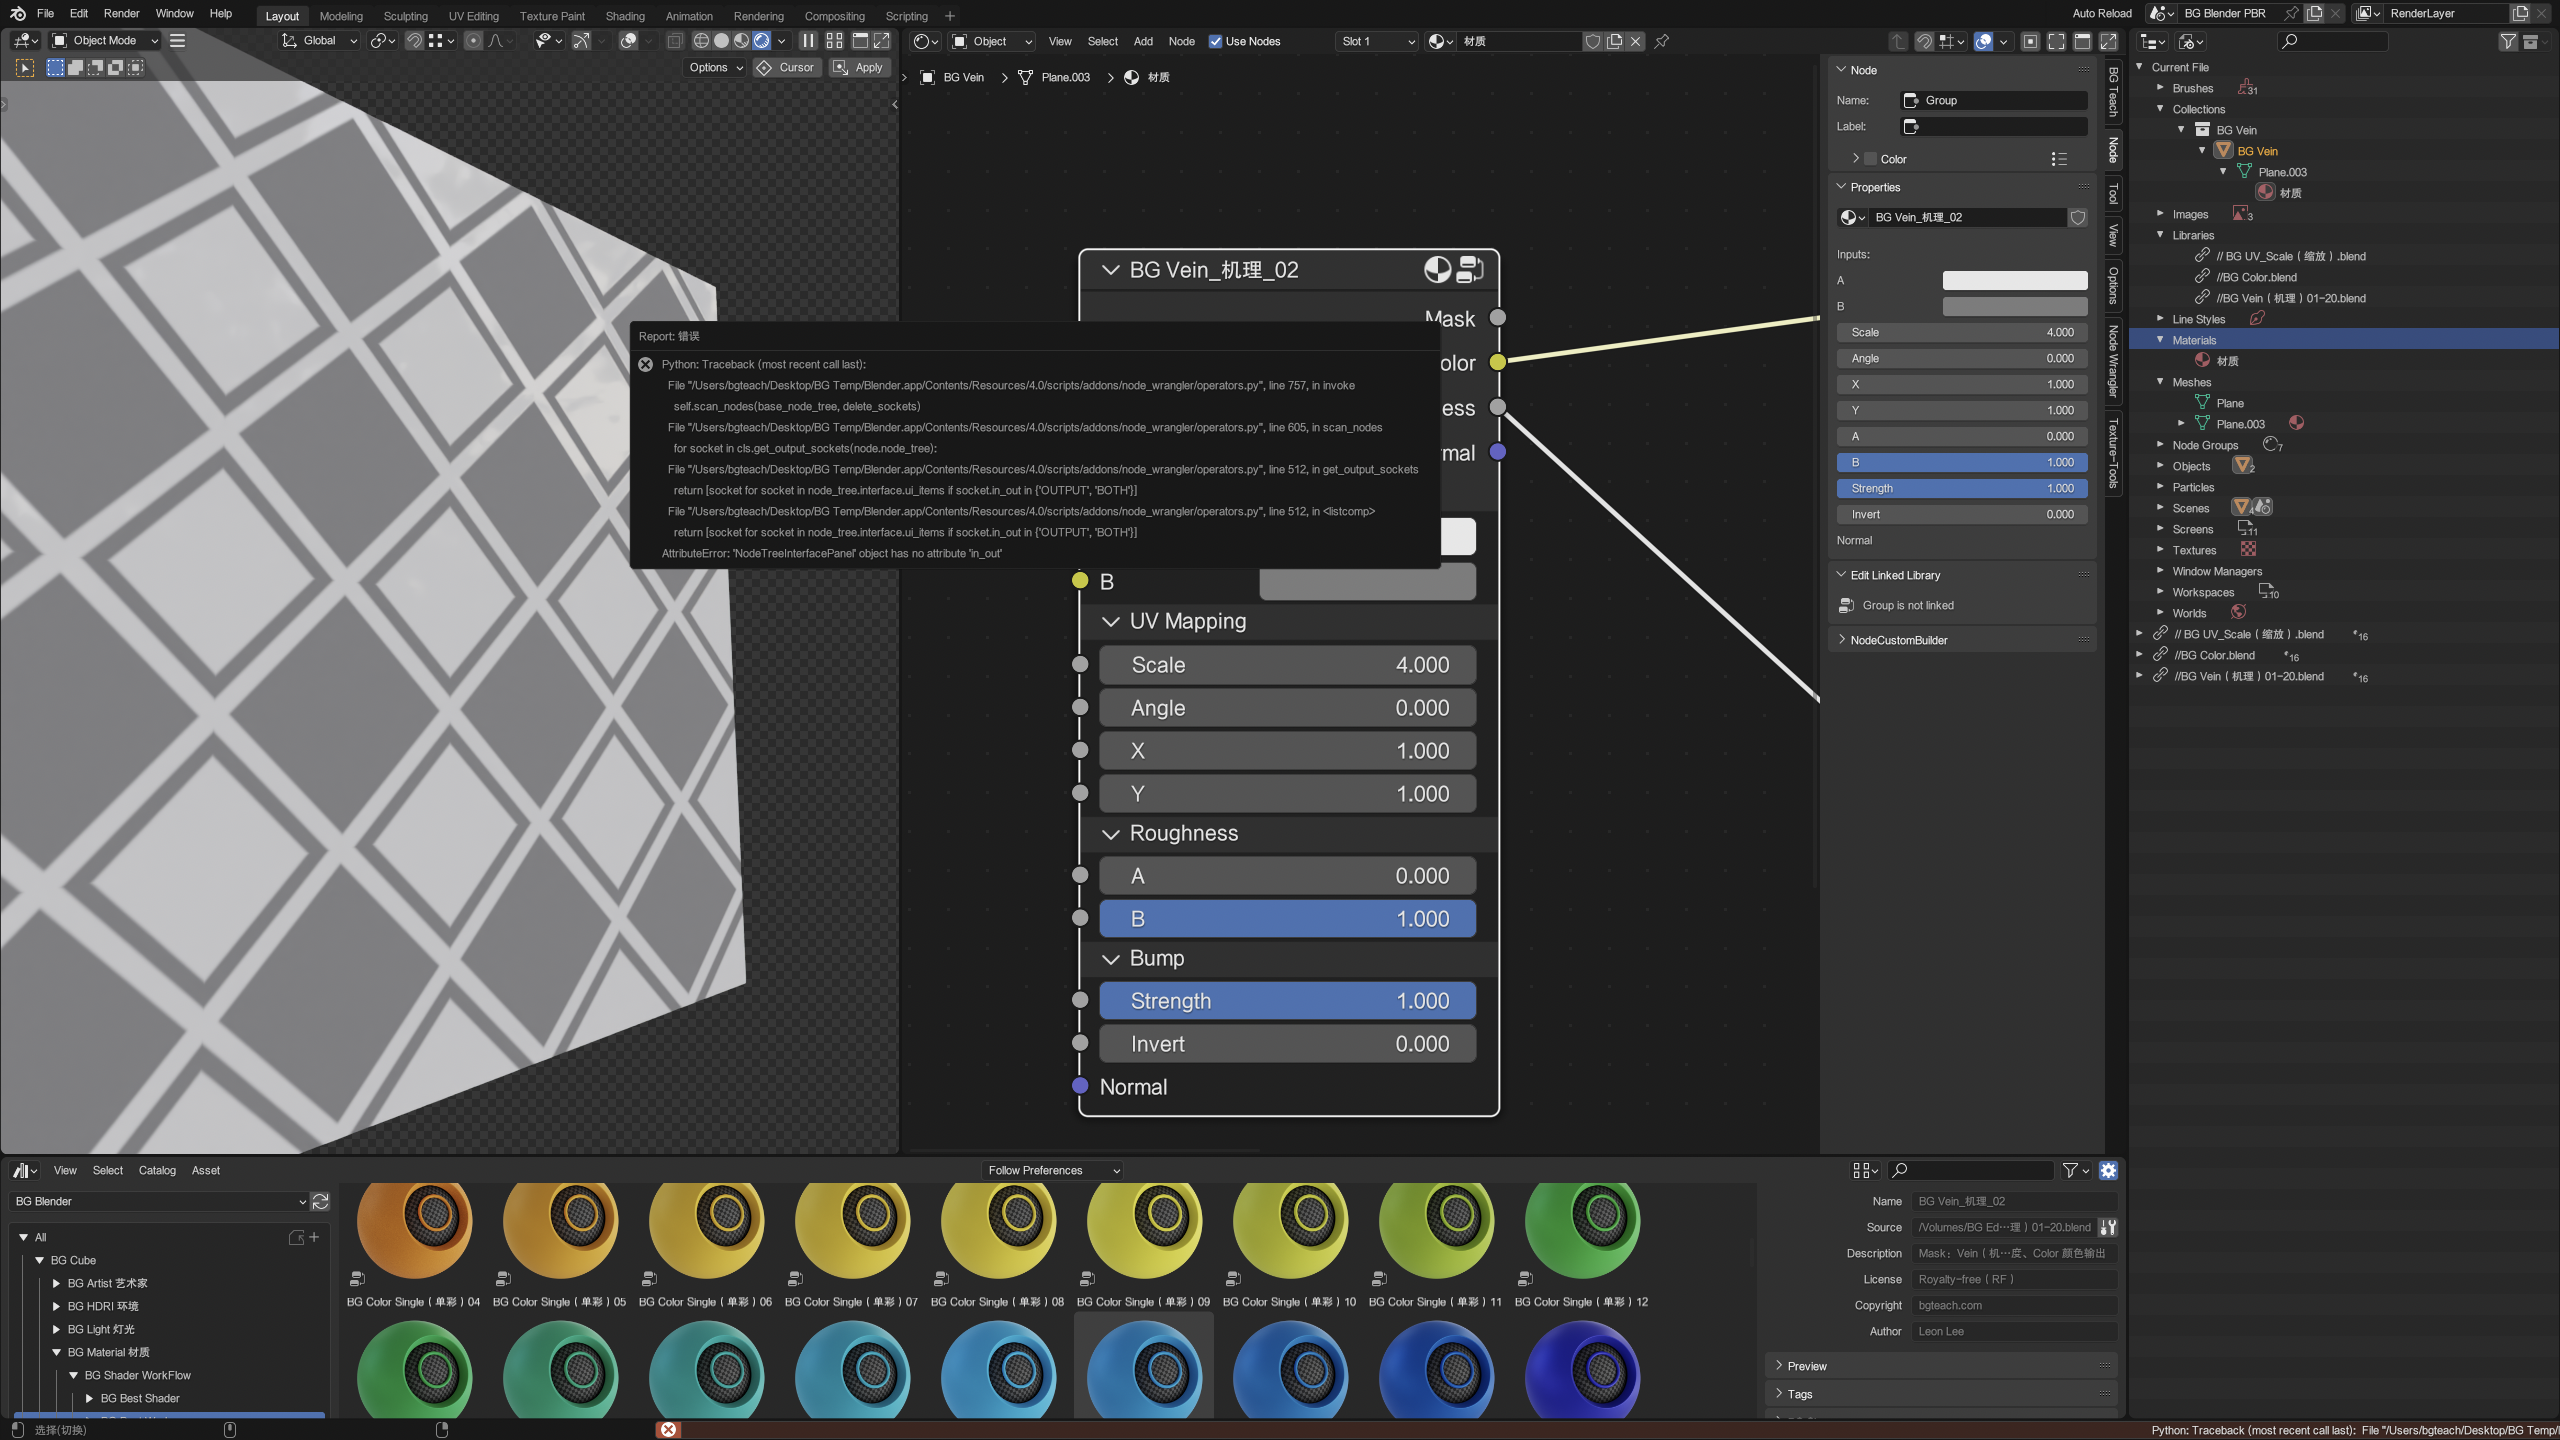Open the Node Wrangler sidebar tab
2560x1440 pixels.
2113,360
